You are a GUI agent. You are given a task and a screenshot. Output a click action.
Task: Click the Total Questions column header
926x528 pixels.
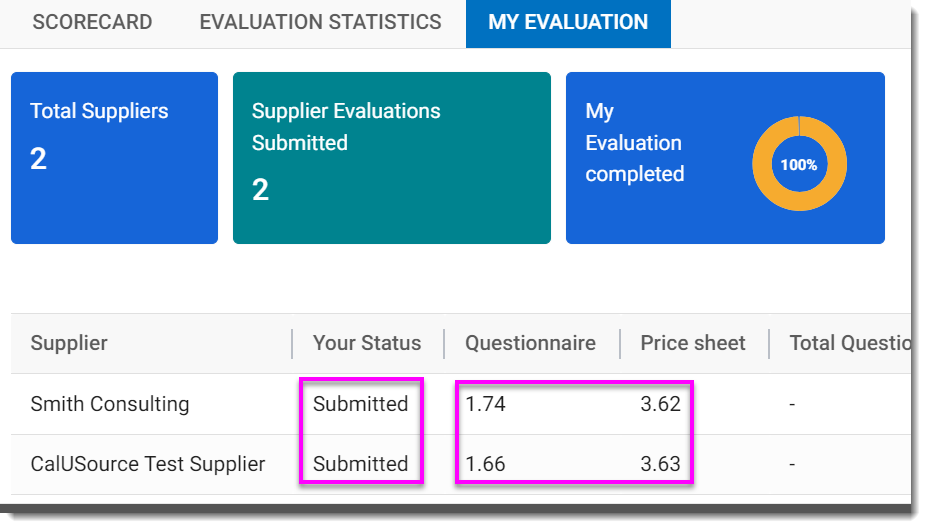[x=849, y=343]
